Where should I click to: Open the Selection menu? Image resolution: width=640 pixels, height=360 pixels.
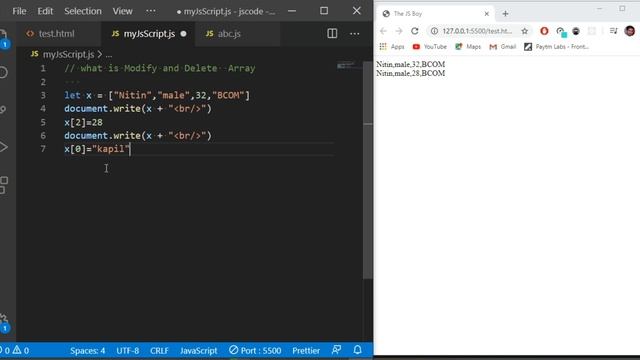83,11
